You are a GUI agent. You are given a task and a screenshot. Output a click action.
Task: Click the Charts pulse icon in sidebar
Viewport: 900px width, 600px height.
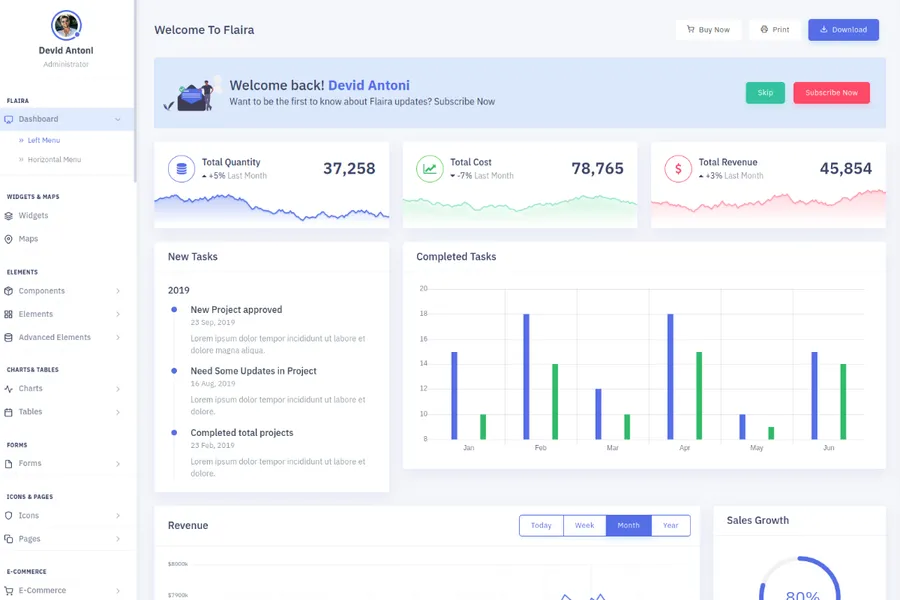[x=9, y=389]
